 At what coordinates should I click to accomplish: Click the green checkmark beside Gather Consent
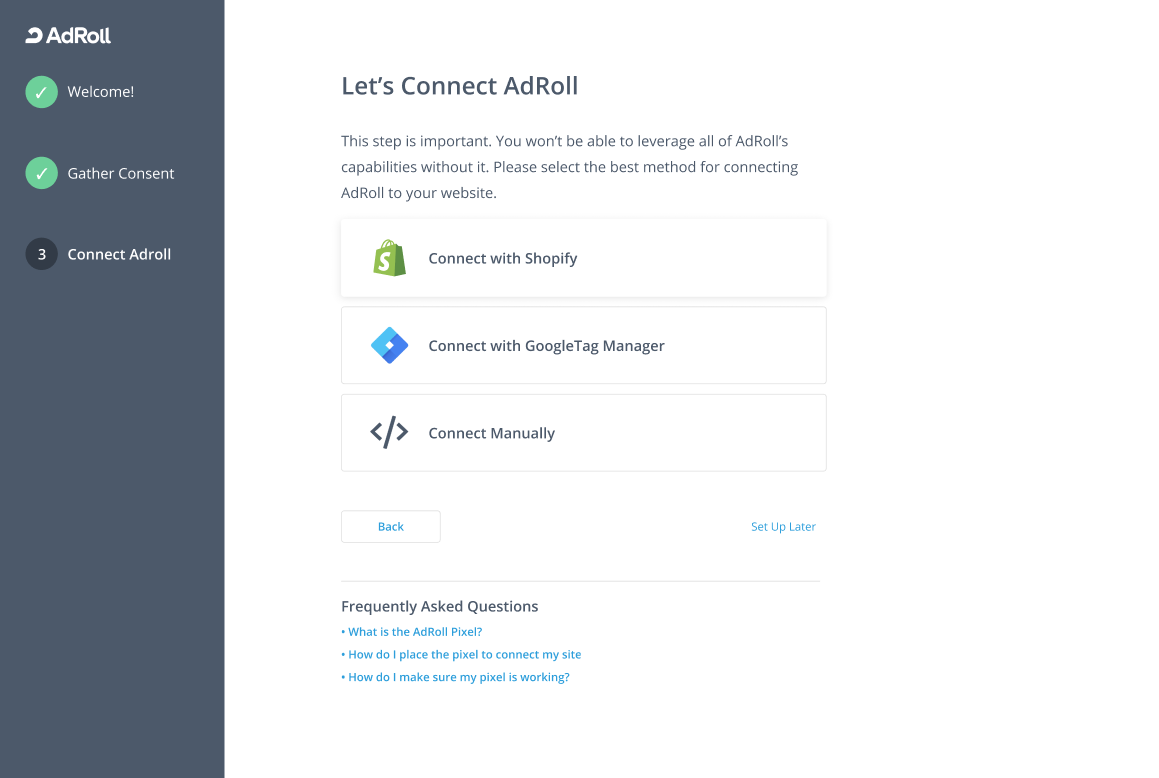(x=41, y=173)
